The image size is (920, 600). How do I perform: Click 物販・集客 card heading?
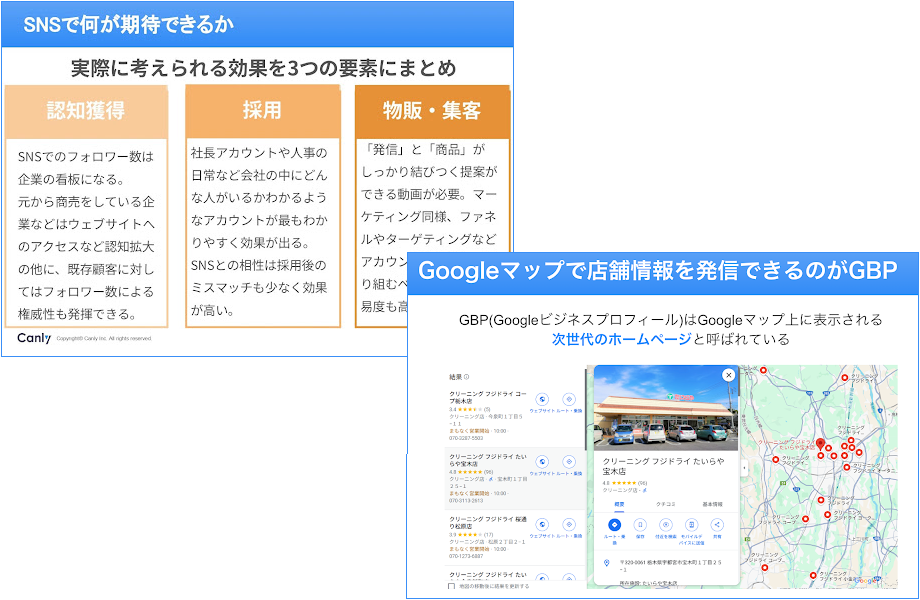click(x=432, y=110)
